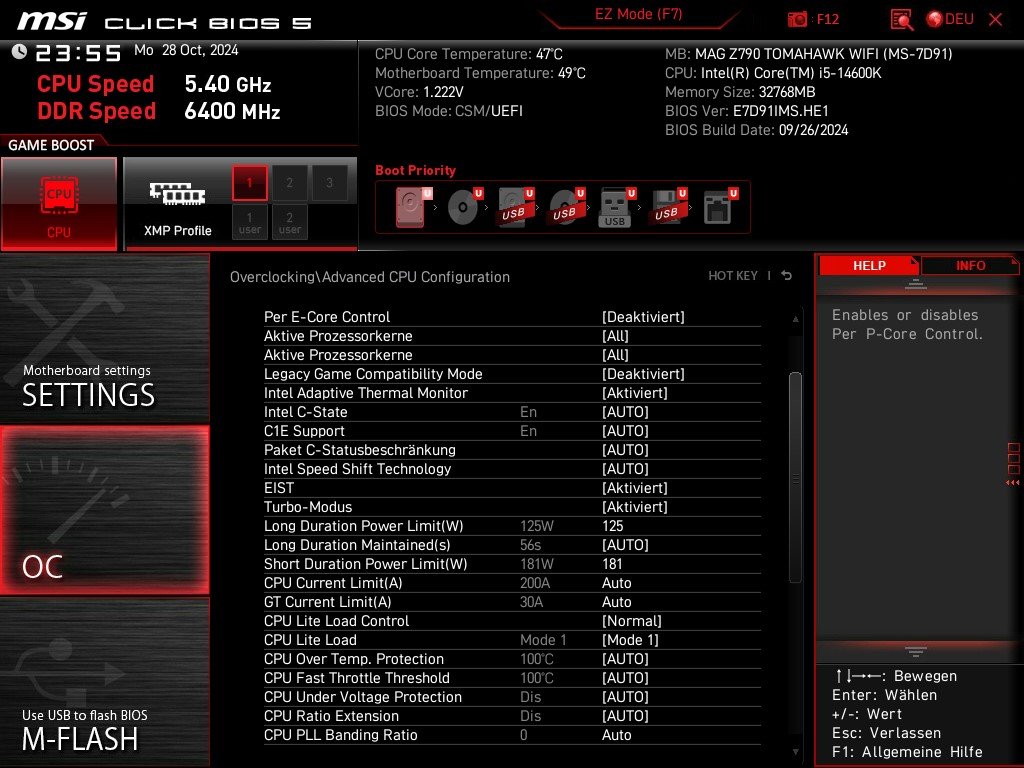Open the OC overclocking section
This screenshot has width=1024, height=768.
coord(104,510)
